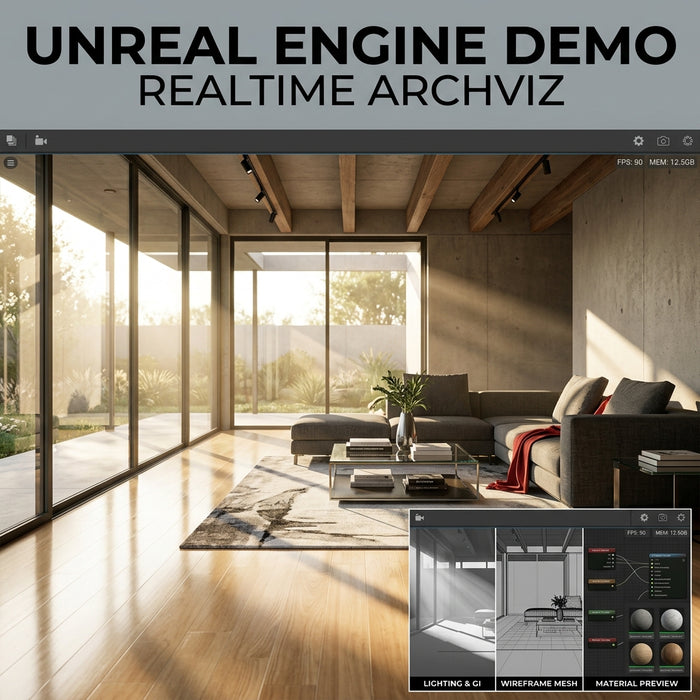Select the white plaster material sphere
The height and width of the screenshot is (700, 700).
[671, 620]
